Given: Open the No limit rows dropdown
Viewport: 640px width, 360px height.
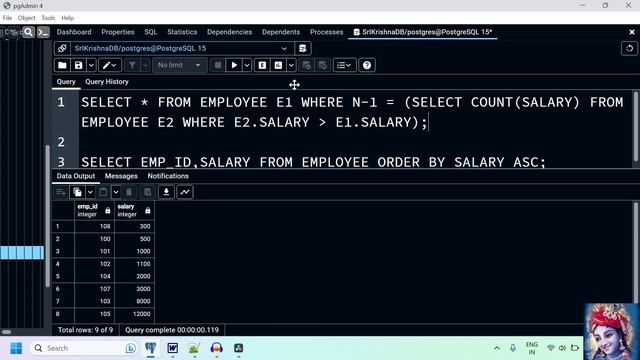Looking at the screenshot, I should (179, 65).
